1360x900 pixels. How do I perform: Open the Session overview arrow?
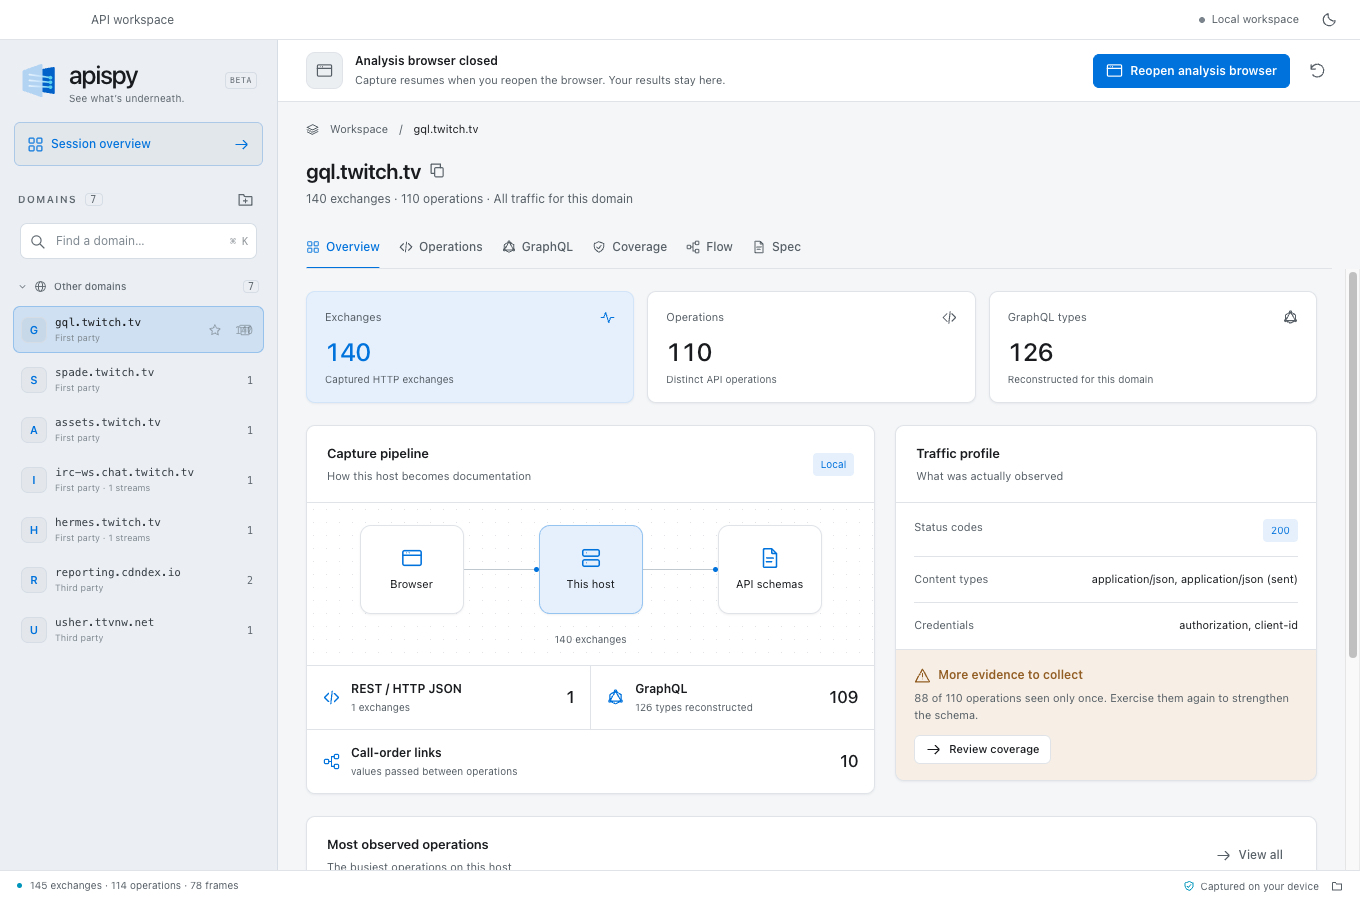click(x=241, y=144)
